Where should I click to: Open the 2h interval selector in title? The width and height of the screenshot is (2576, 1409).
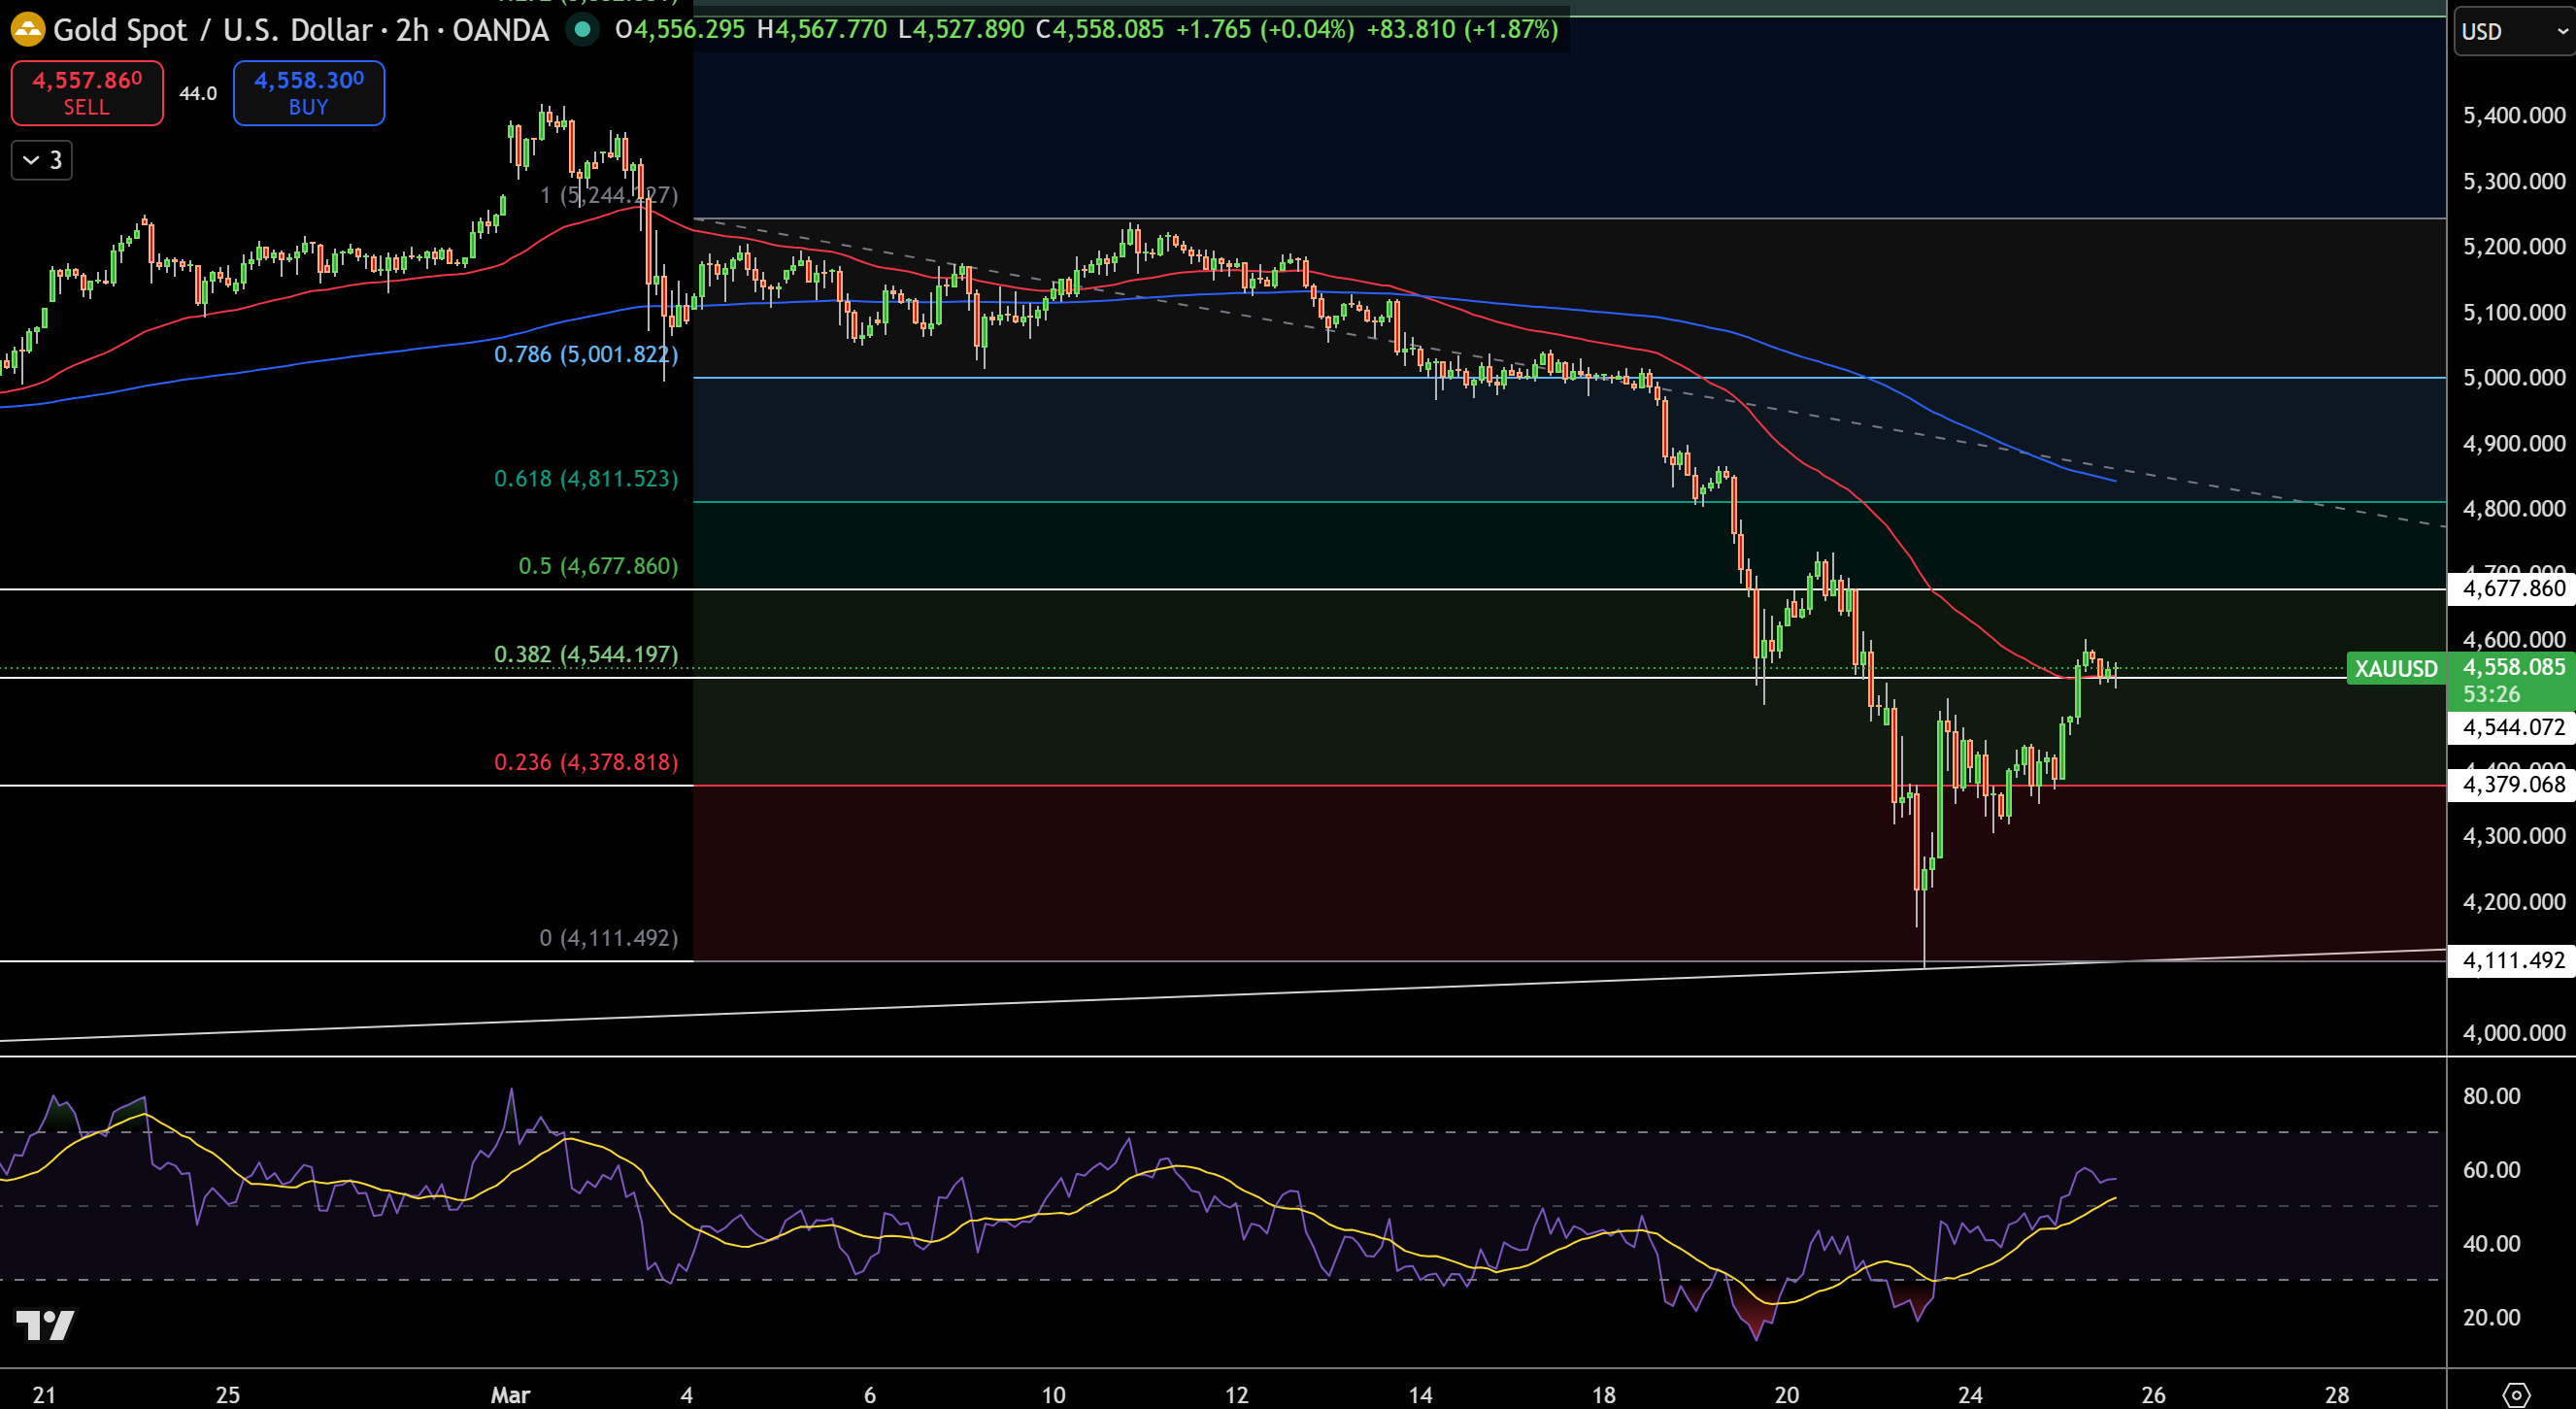(x=412, y=30)
